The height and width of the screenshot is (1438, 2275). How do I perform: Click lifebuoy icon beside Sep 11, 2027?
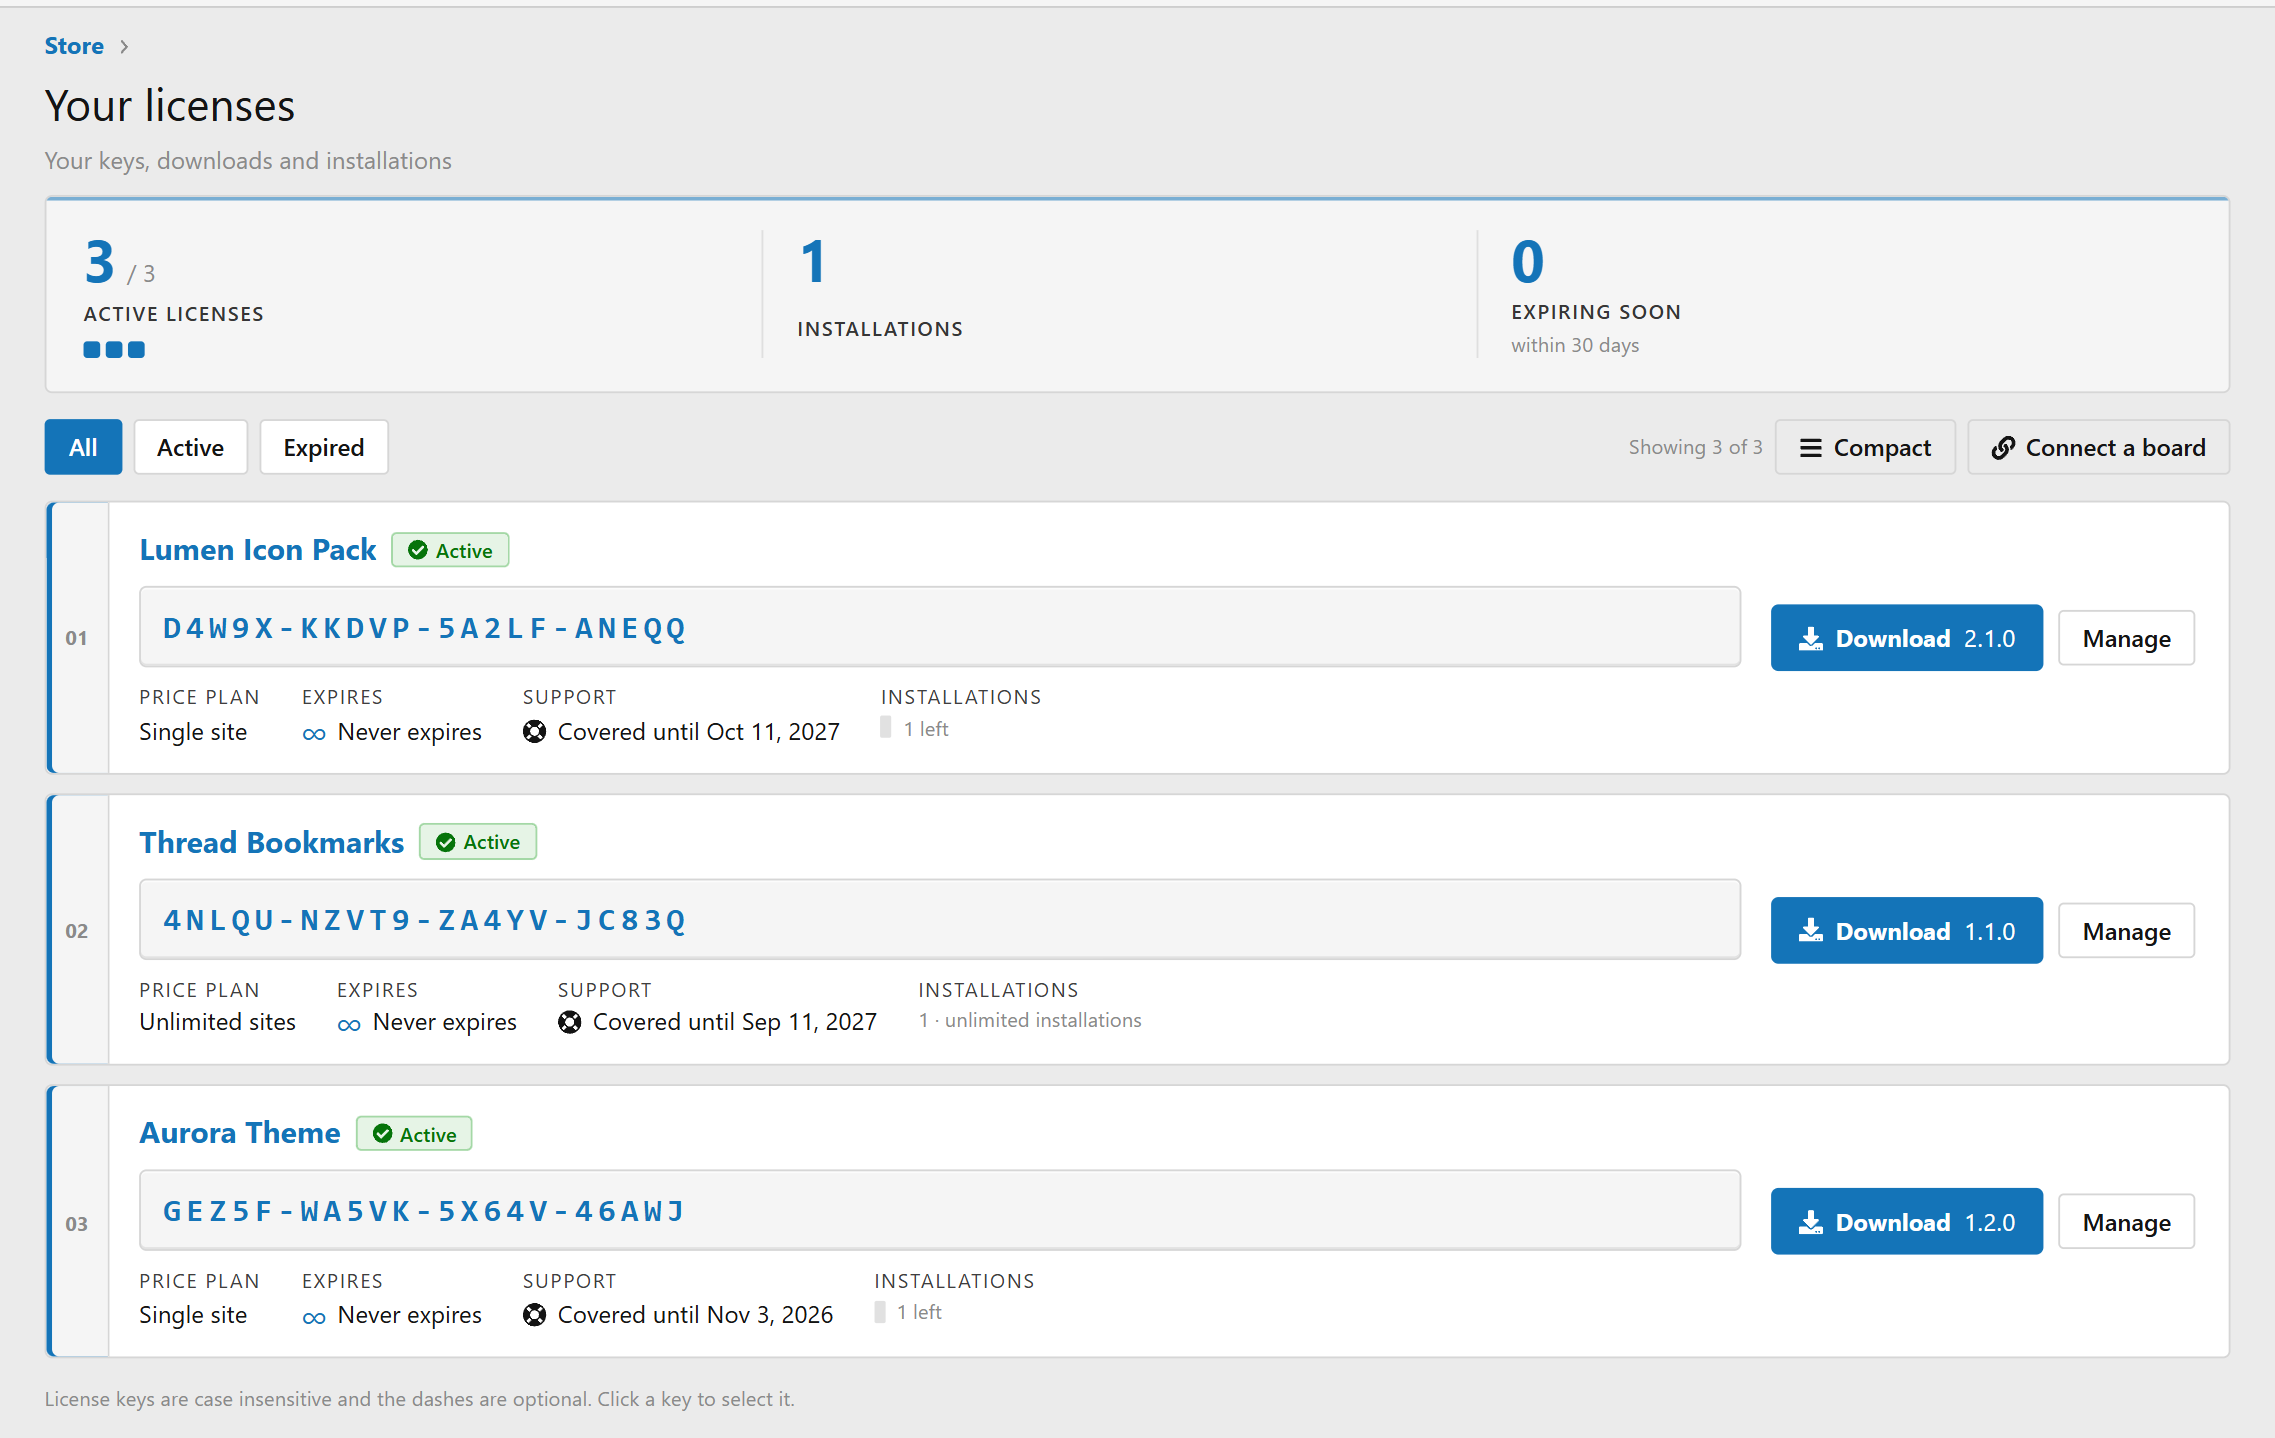point(570,1022)
